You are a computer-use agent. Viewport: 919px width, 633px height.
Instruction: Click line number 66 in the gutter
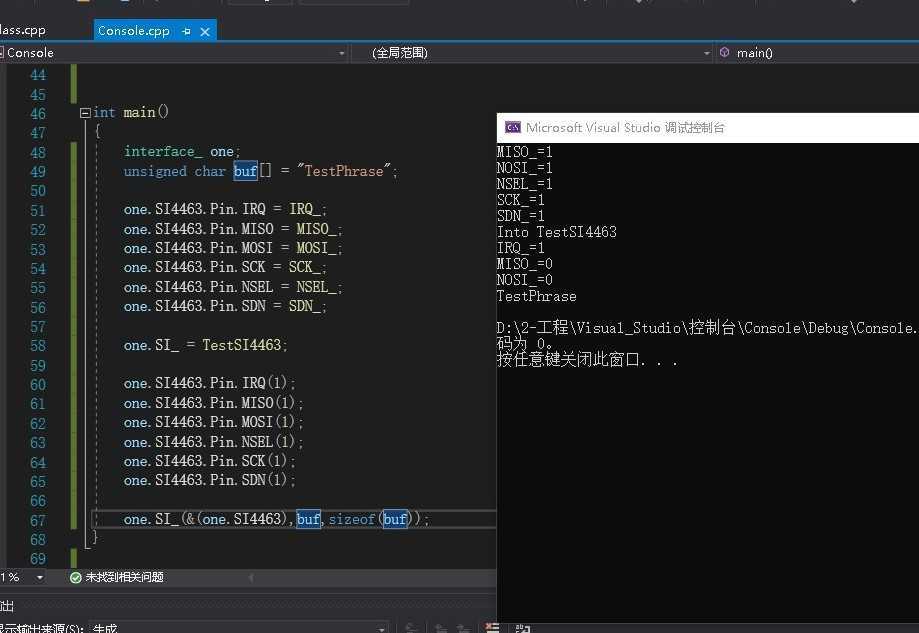38,501
